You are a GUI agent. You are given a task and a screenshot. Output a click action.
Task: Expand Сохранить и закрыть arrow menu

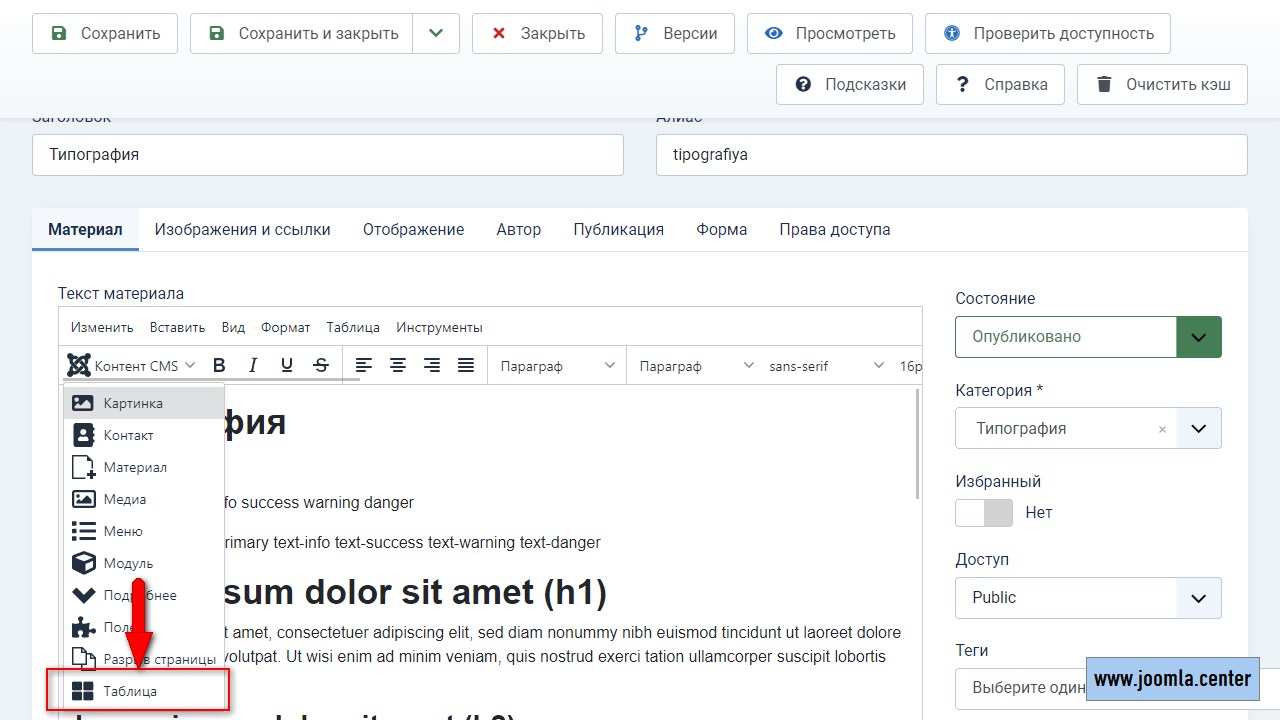click(x=435, y=34)
